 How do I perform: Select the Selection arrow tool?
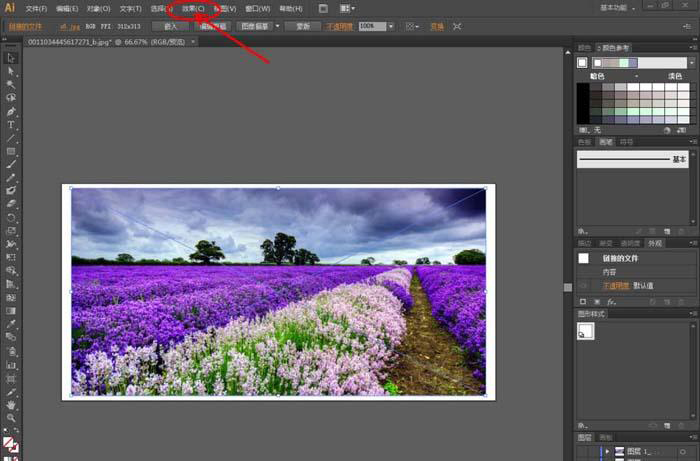(11, 58)
